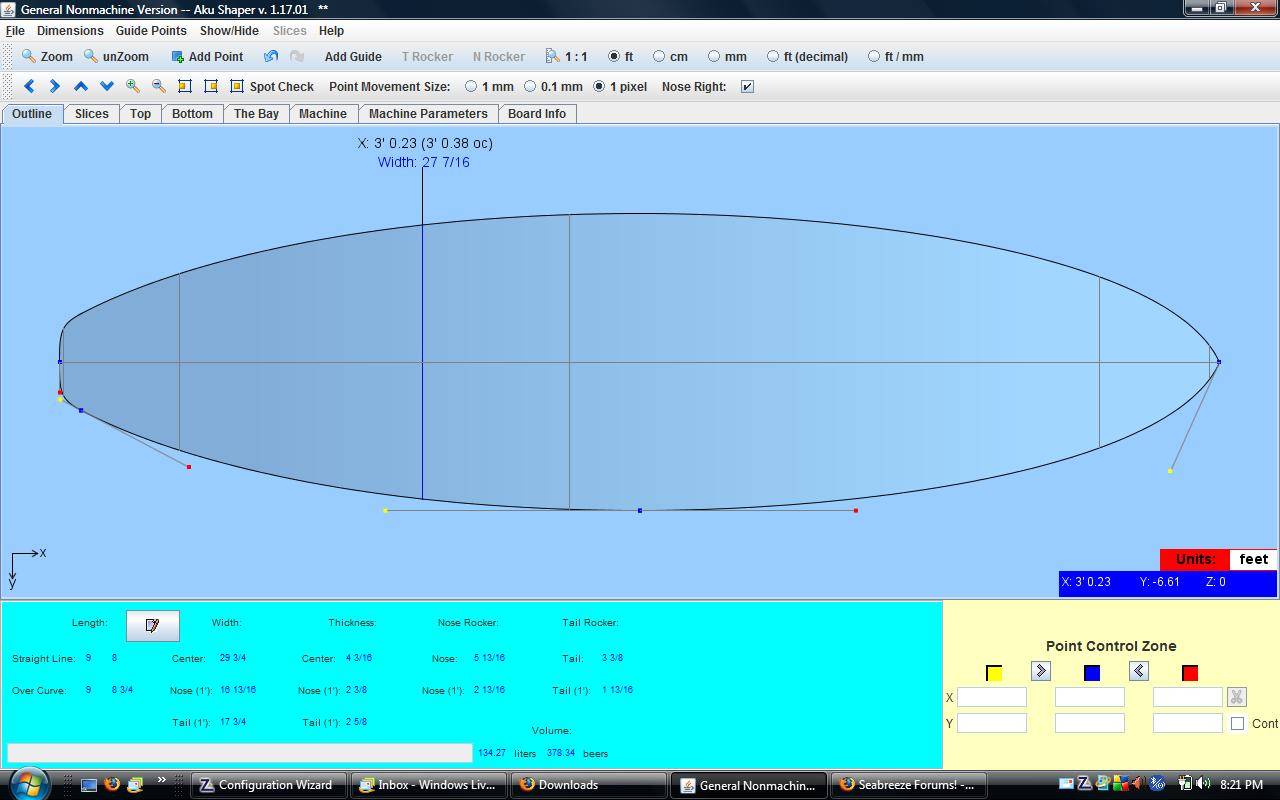Click the unZoom magnifier tool
Image resolution: width=1280 pixels, height=800 pixels.
coord(116,57)
